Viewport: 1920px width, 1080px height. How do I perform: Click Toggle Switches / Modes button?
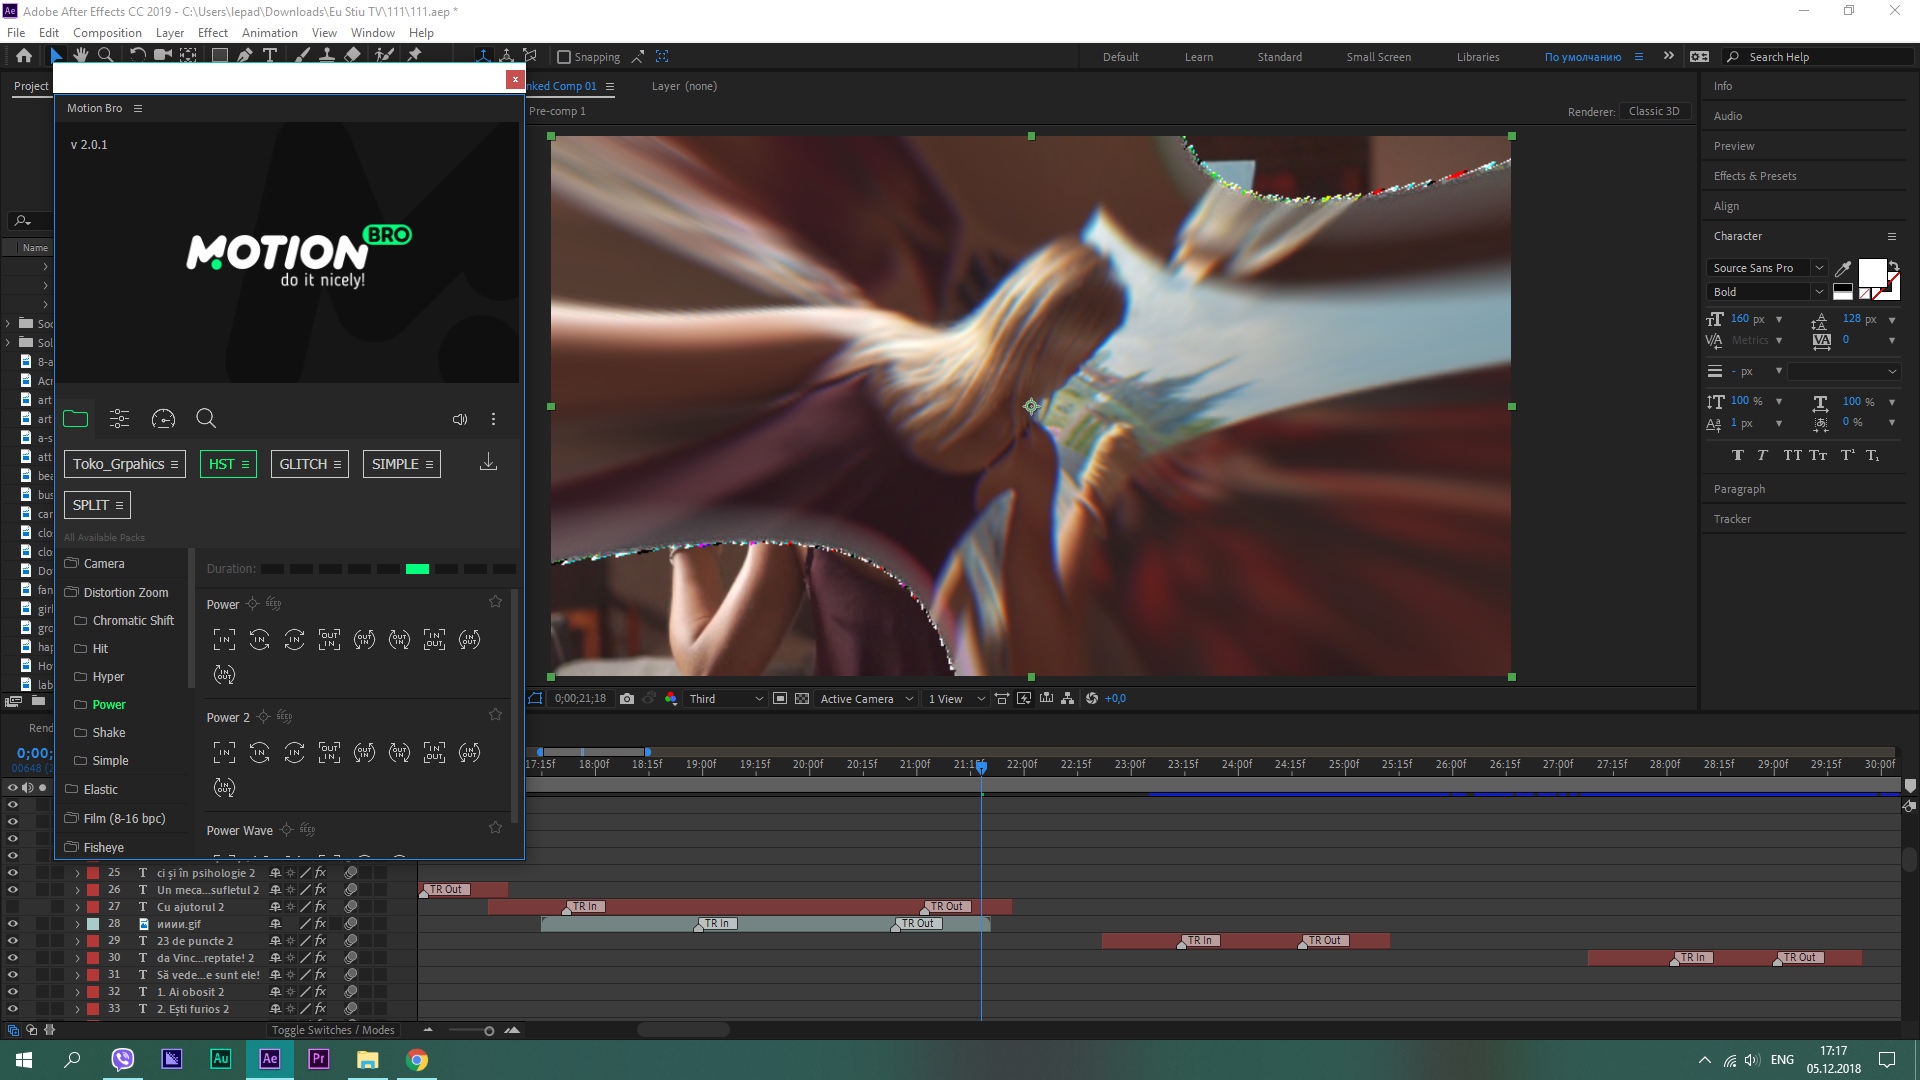pos(333,1030)
